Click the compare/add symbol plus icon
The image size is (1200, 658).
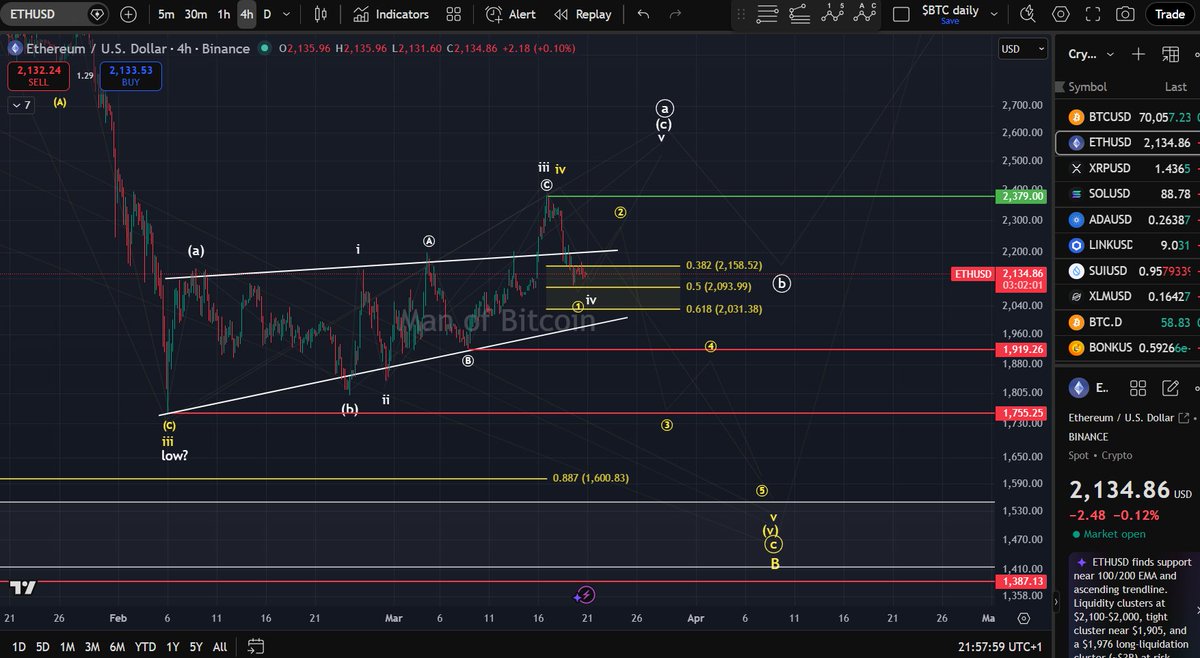coord(129,15)
